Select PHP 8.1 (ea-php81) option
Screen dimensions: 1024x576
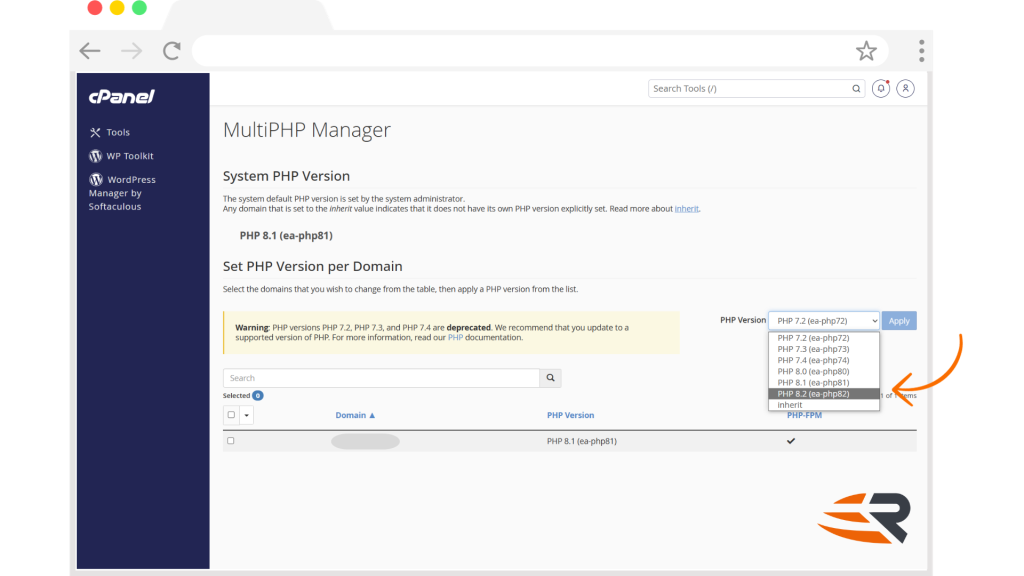[x=824, y=383]
